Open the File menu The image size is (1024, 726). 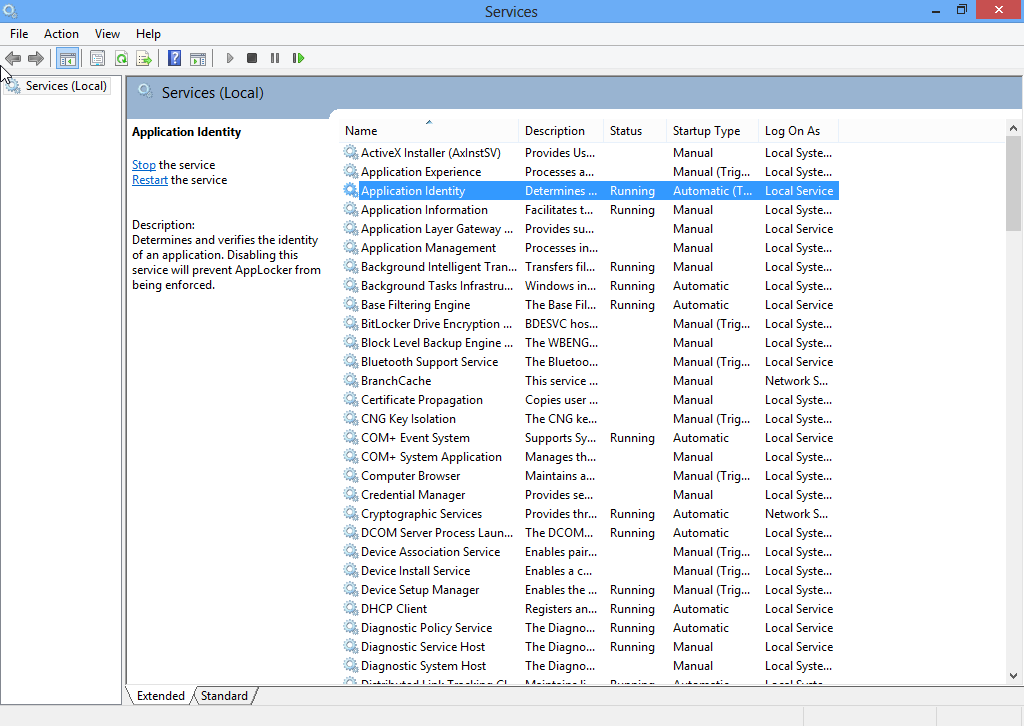click(x=19, y=34)
